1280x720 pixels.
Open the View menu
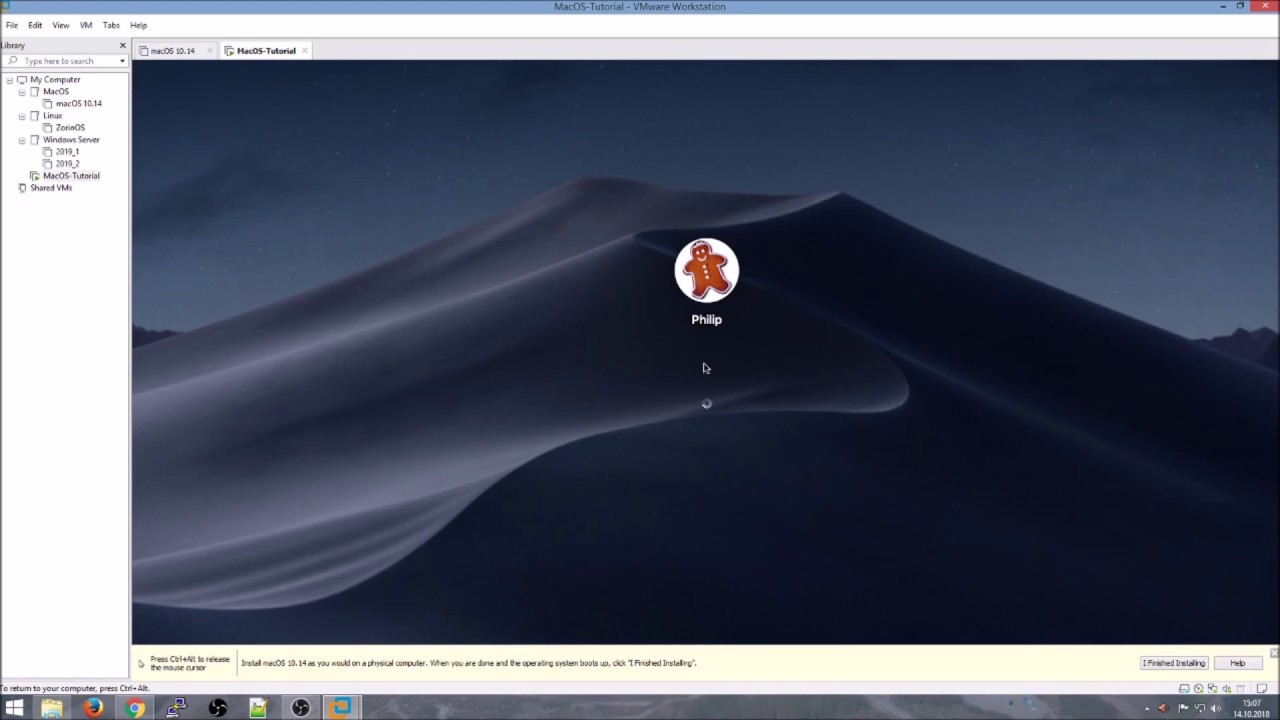pos(61,25)
